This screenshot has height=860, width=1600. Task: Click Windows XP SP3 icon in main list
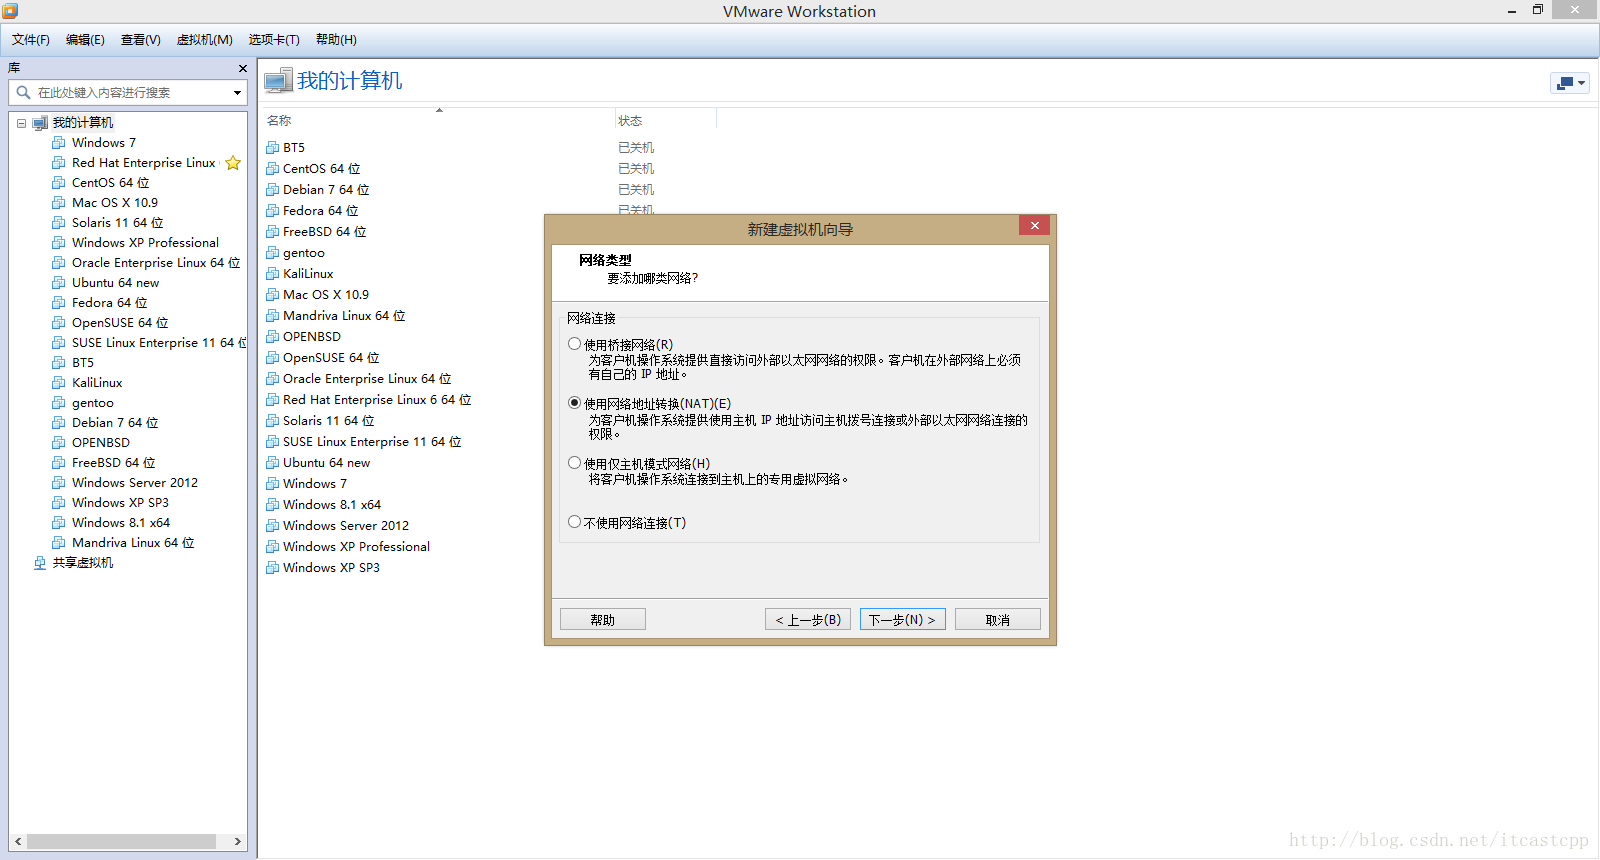[273, 568]
